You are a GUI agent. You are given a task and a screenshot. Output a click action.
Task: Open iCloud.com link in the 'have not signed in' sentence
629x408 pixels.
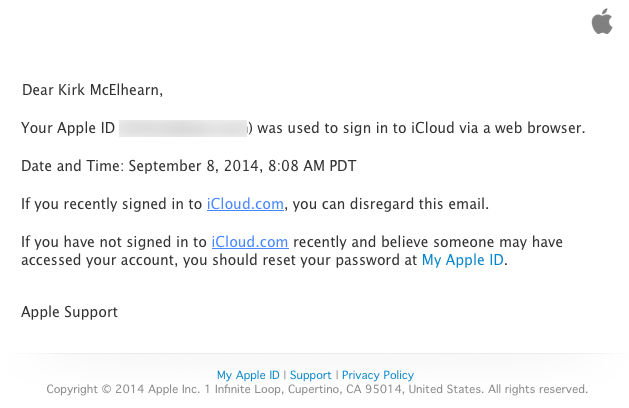pyautogui.click(x=250, y=241)
